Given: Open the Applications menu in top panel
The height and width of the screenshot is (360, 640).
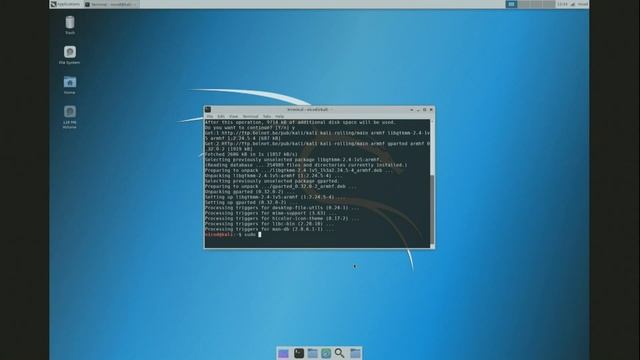Looking at the screenshot, I should click(x=65, y=4).
